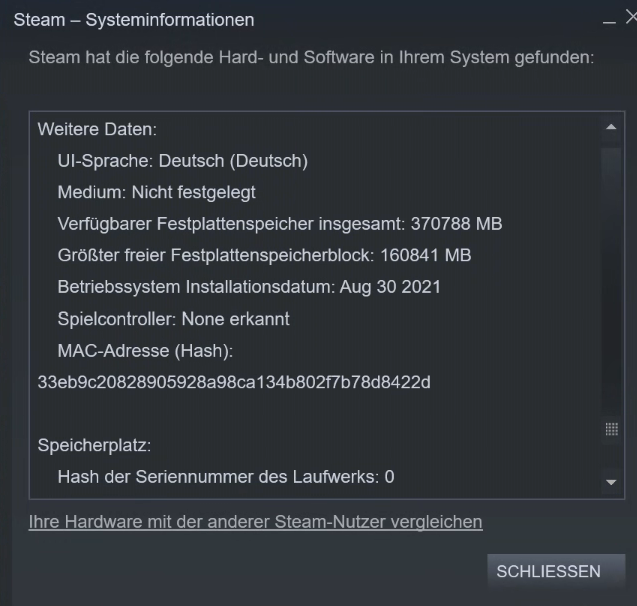Close the window with the X icon
This screenshot has width=637, height=606.
click(631, 17)
